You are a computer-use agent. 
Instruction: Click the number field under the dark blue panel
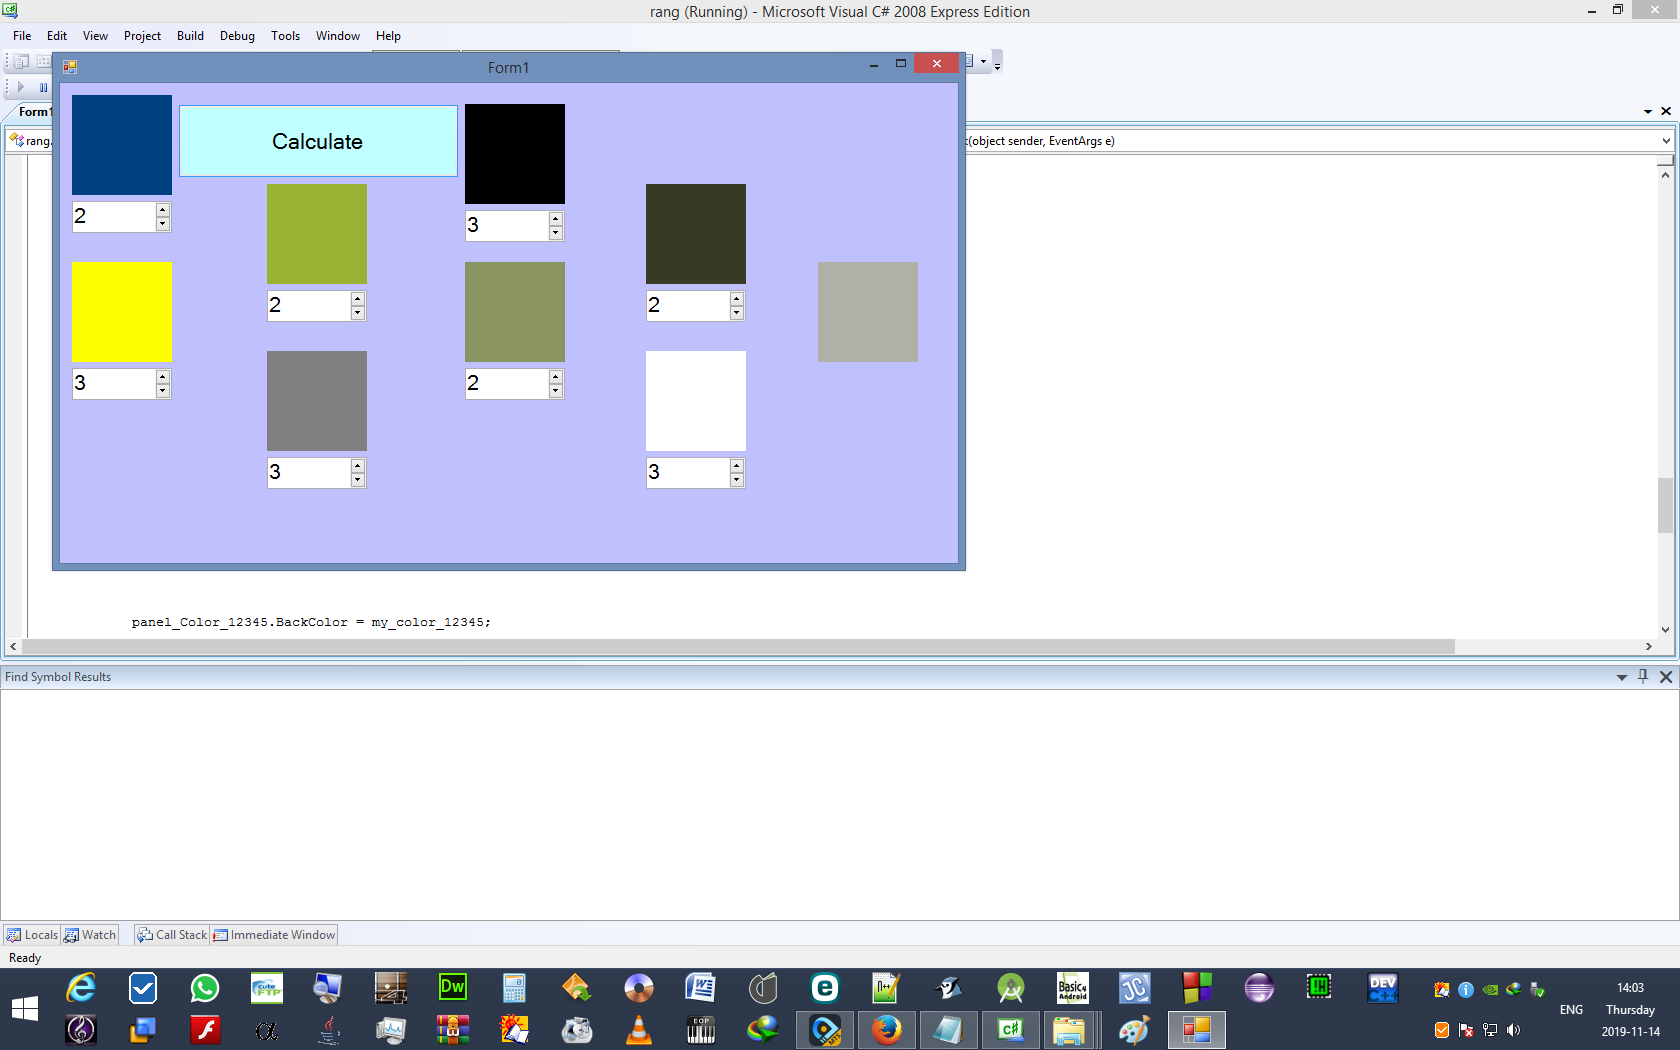(114, 217)
